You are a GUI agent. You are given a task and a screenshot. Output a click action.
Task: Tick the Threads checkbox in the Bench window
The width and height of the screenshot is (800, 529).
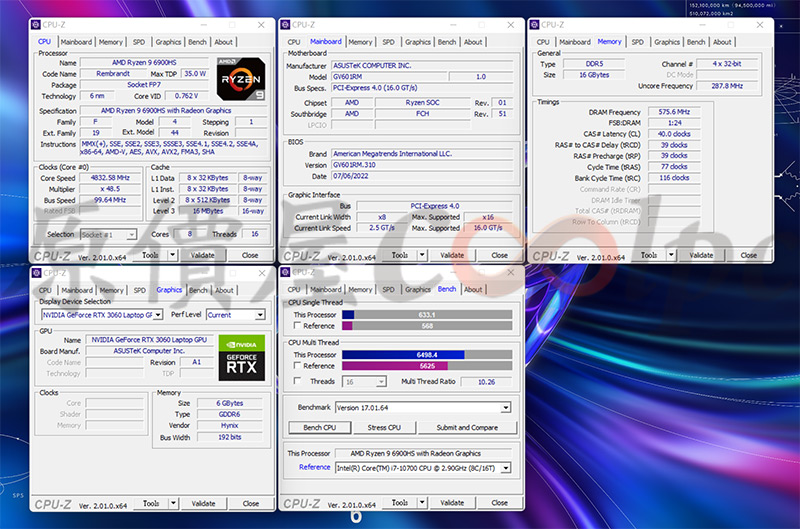(297, 381)
